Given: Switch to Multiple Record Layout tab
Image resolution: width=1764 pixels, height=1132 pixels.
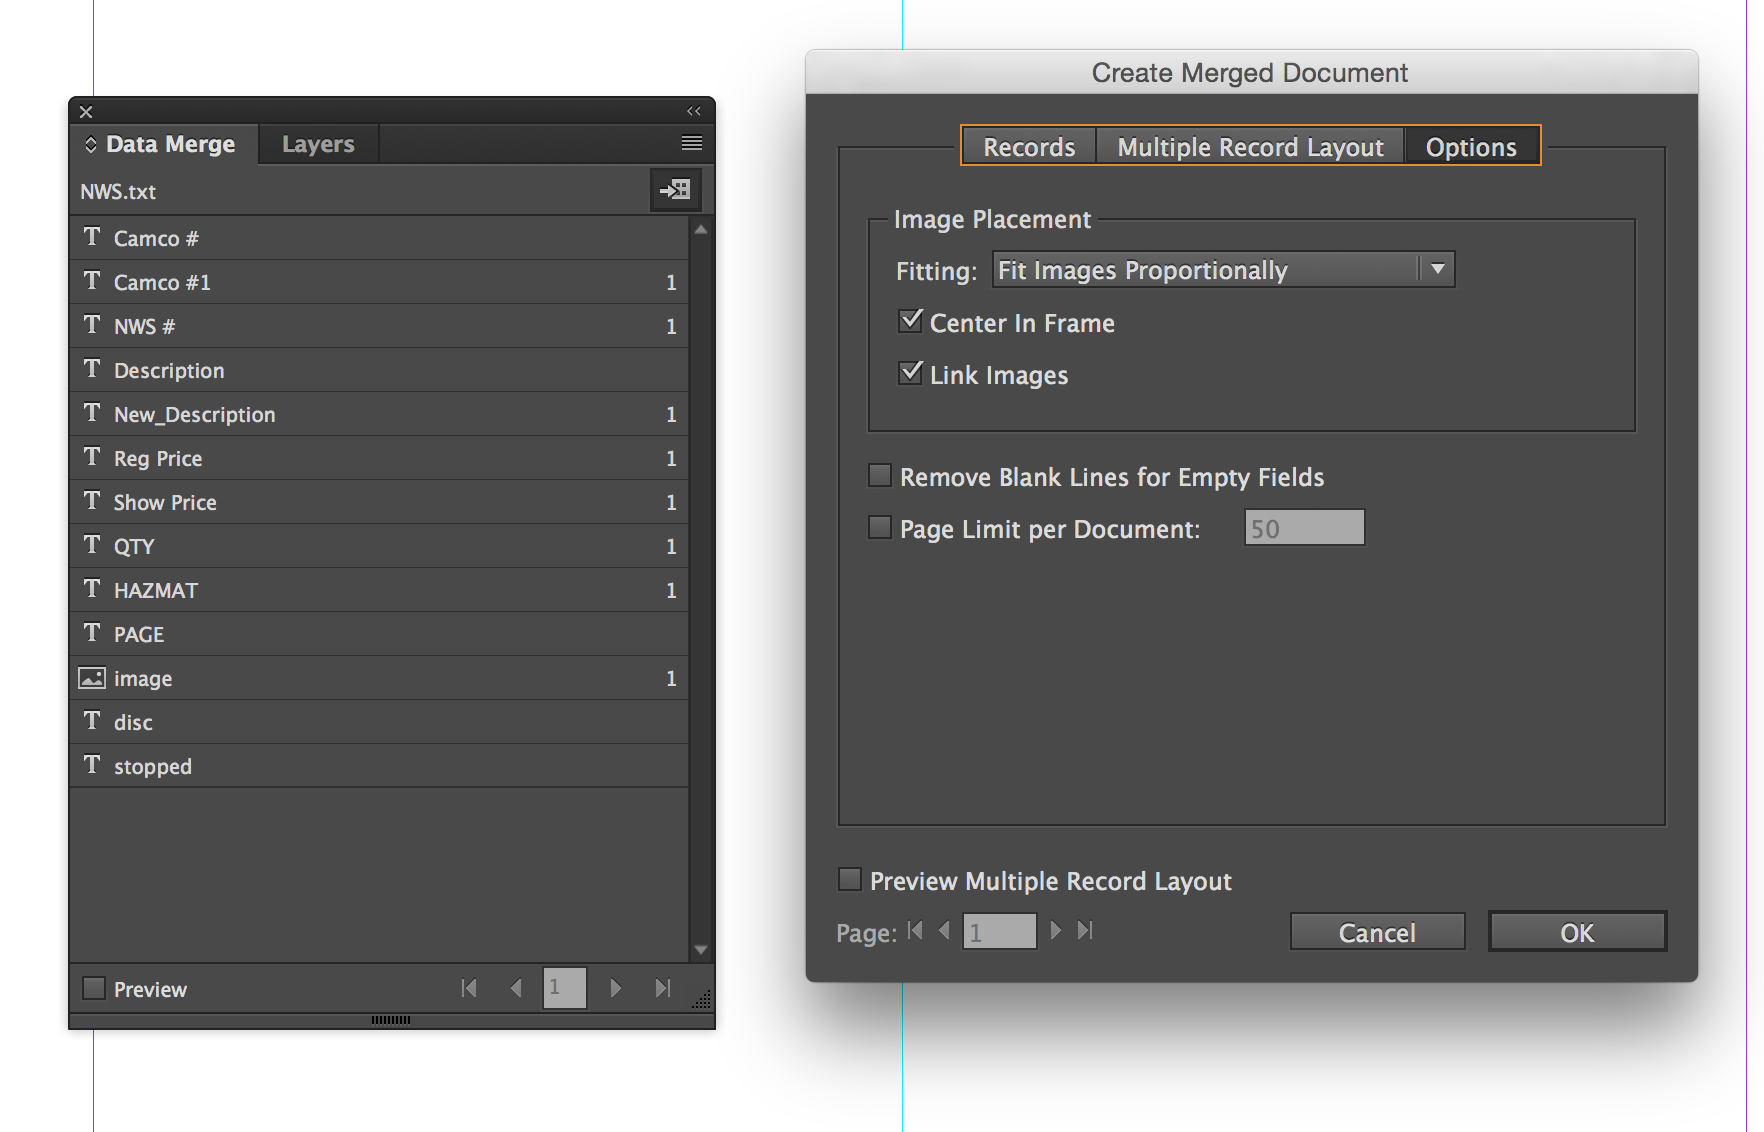Looking at the screenshot, I should pos(1250,147).
